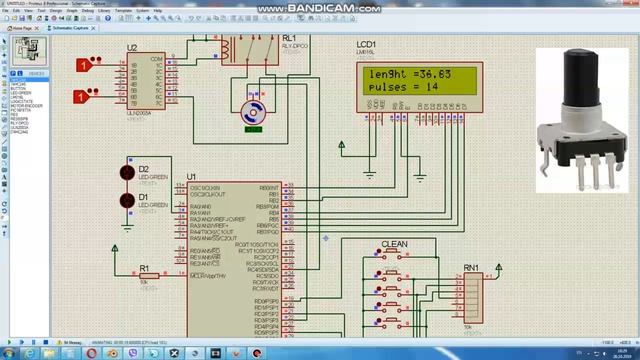The width and height of the screenshot is (640, 360).
Task: Click the horizontal mirror flip icon
Action: tap(4, 227)
